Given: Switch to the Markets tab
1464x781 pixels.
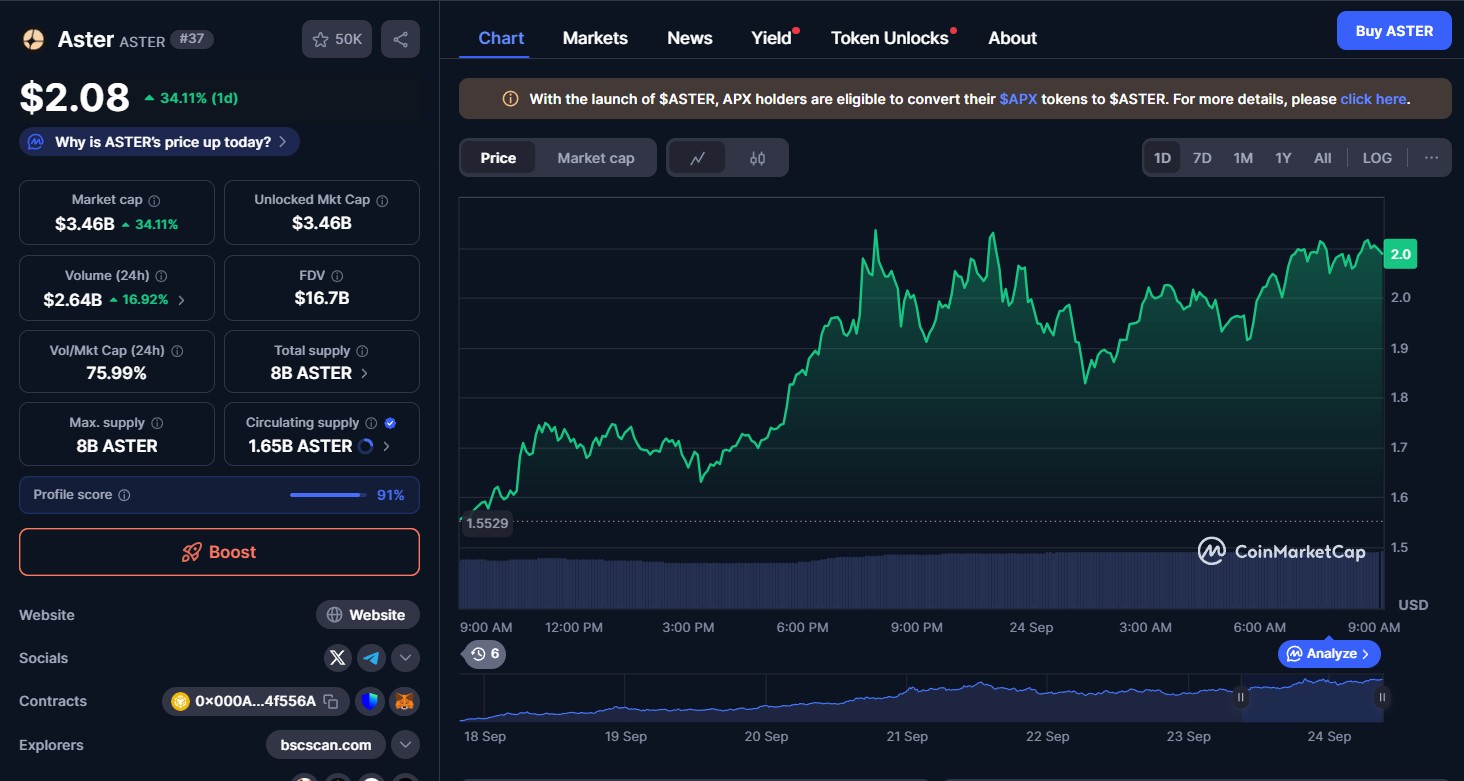Looking at the screenshot, I should tap(595, 38).
